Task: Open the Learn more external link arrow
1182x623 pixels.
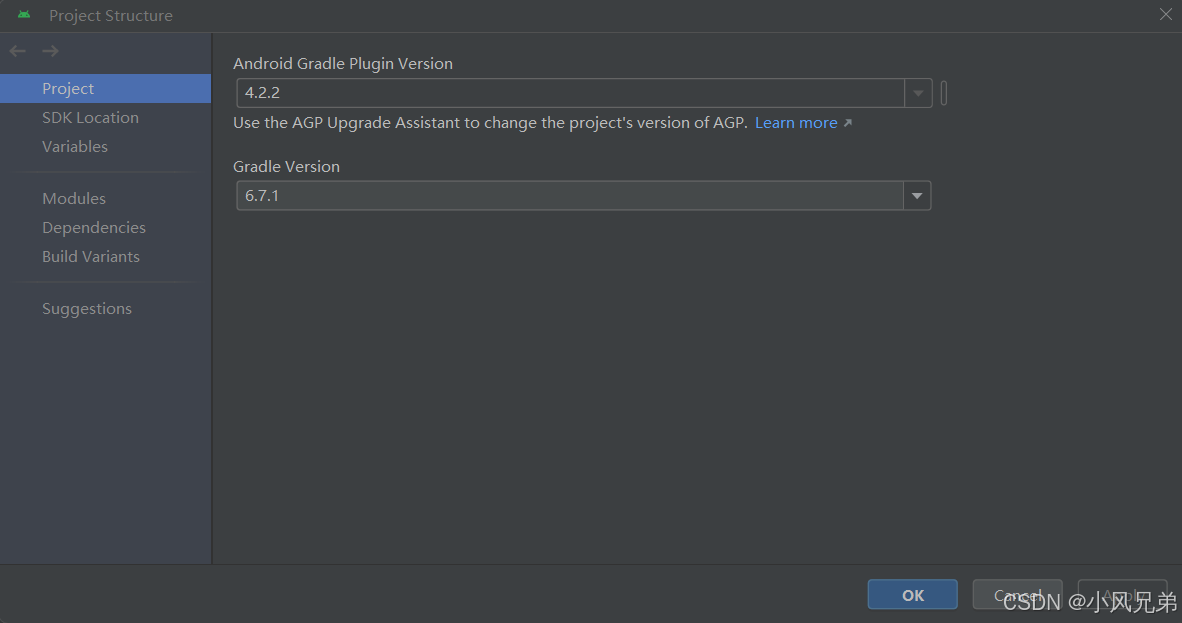Action: click(x=847, y=122)
